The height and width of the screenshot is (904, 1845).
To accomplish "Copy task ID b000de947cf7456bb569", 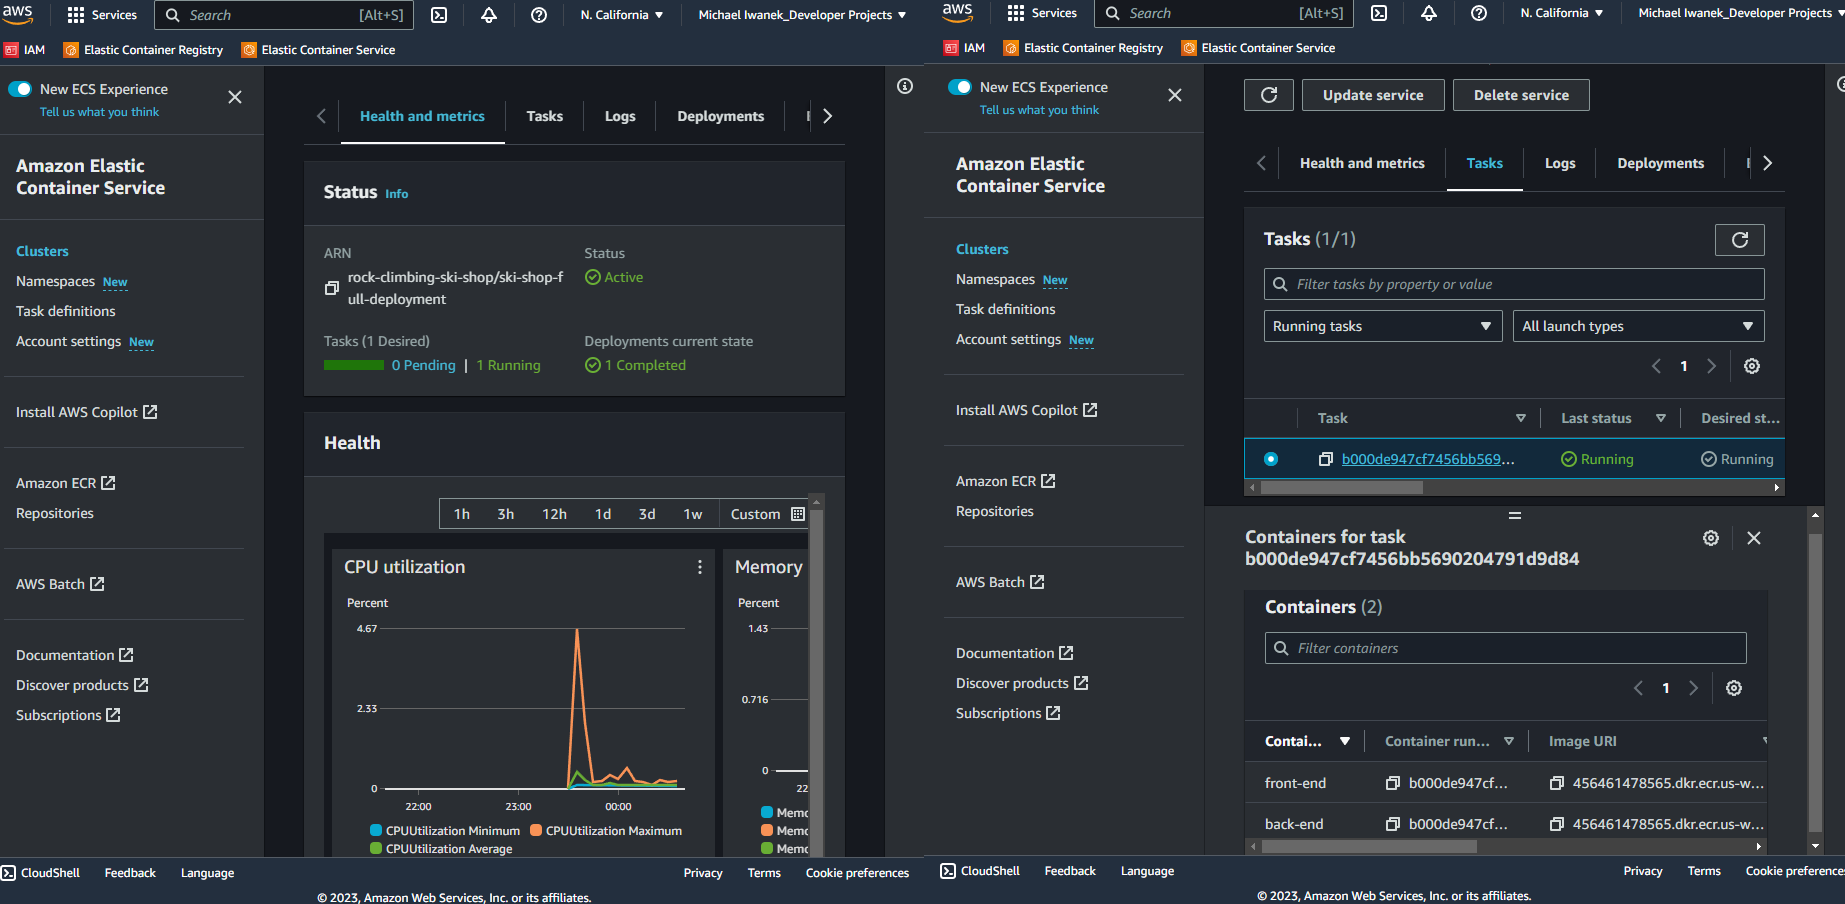I will (x=1326, y=459).
